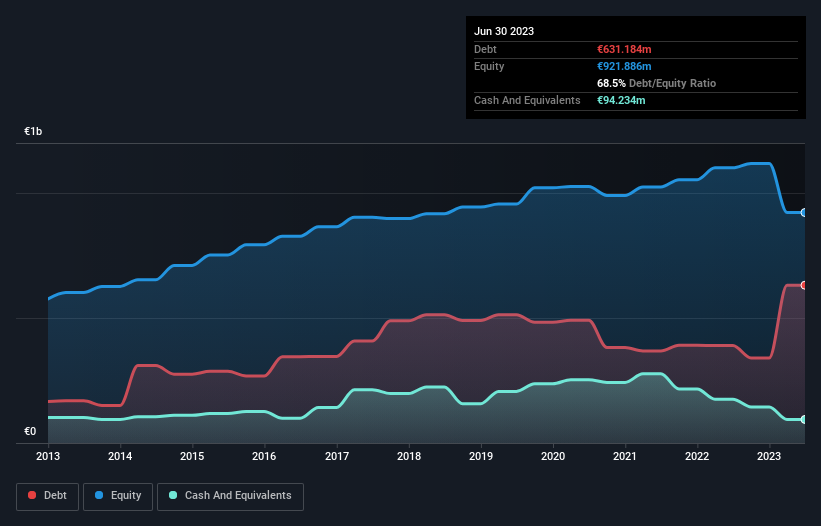Click the 2013 x-axis label
The width and height of the screenshot is (821, 526).
coord(48,456)
